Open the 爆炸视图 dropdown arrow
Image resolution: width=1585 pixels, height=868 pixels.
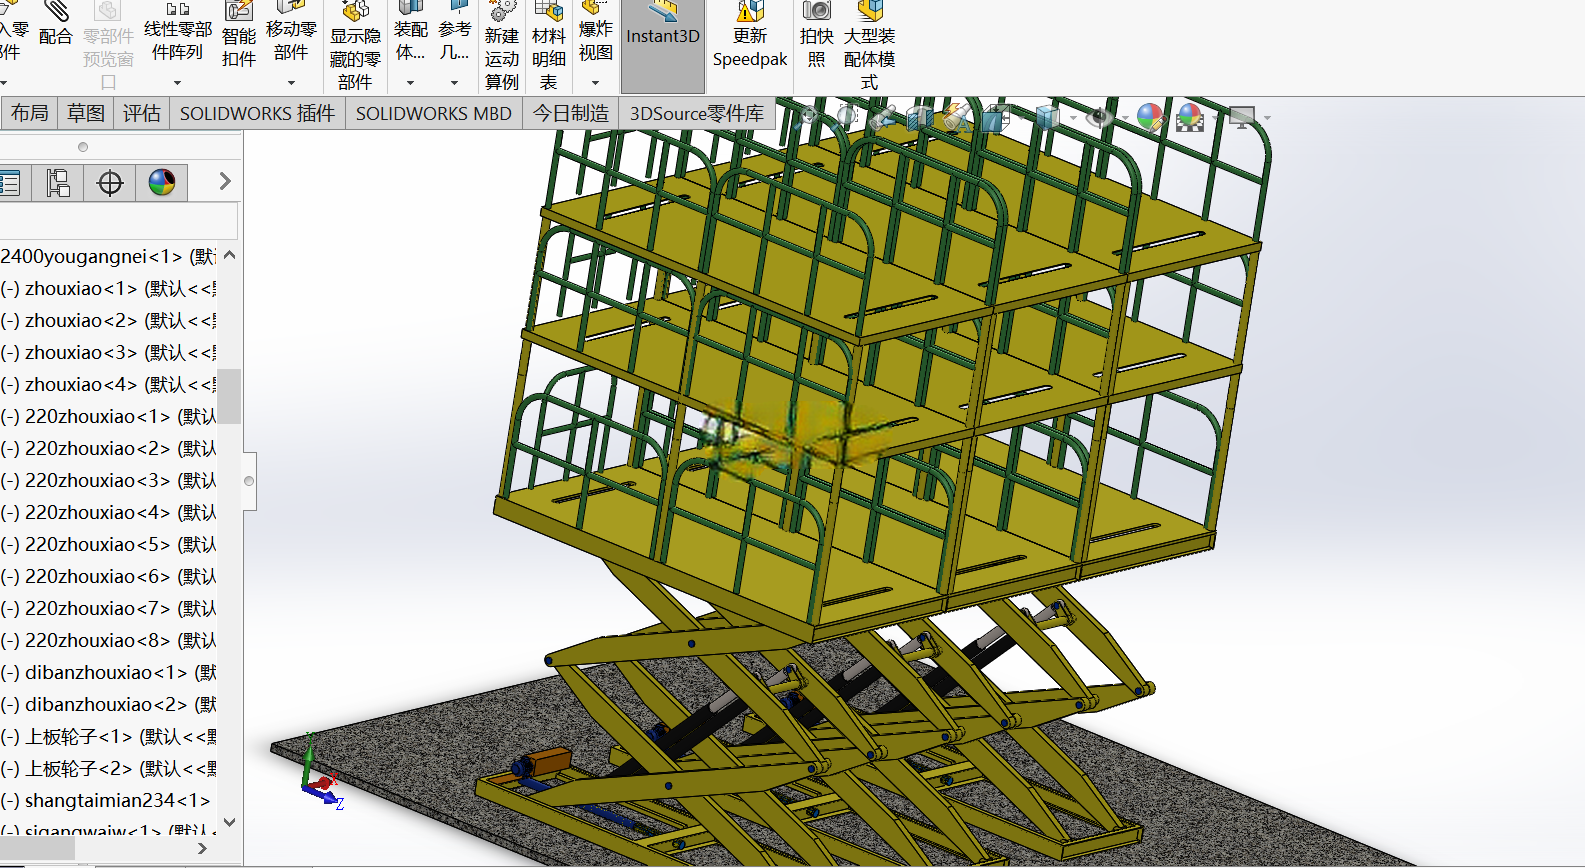(595, 83)
